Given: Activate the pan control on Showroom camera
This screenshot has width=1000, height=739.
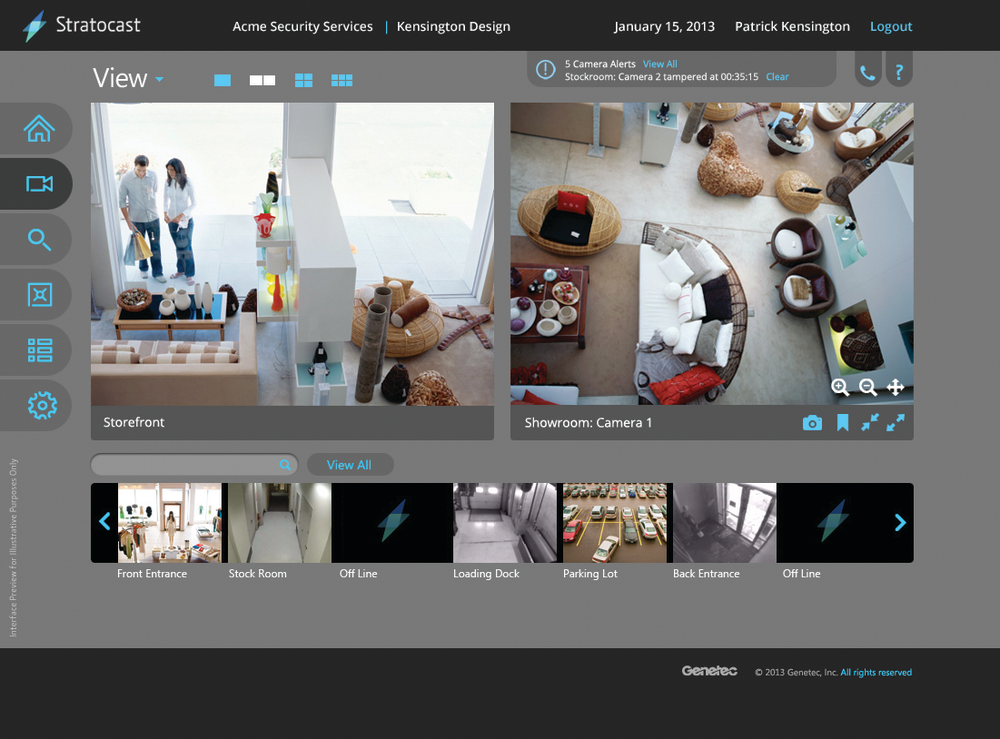Looking at the screenshot, I should pyautogui.click(x=895, y=387).
